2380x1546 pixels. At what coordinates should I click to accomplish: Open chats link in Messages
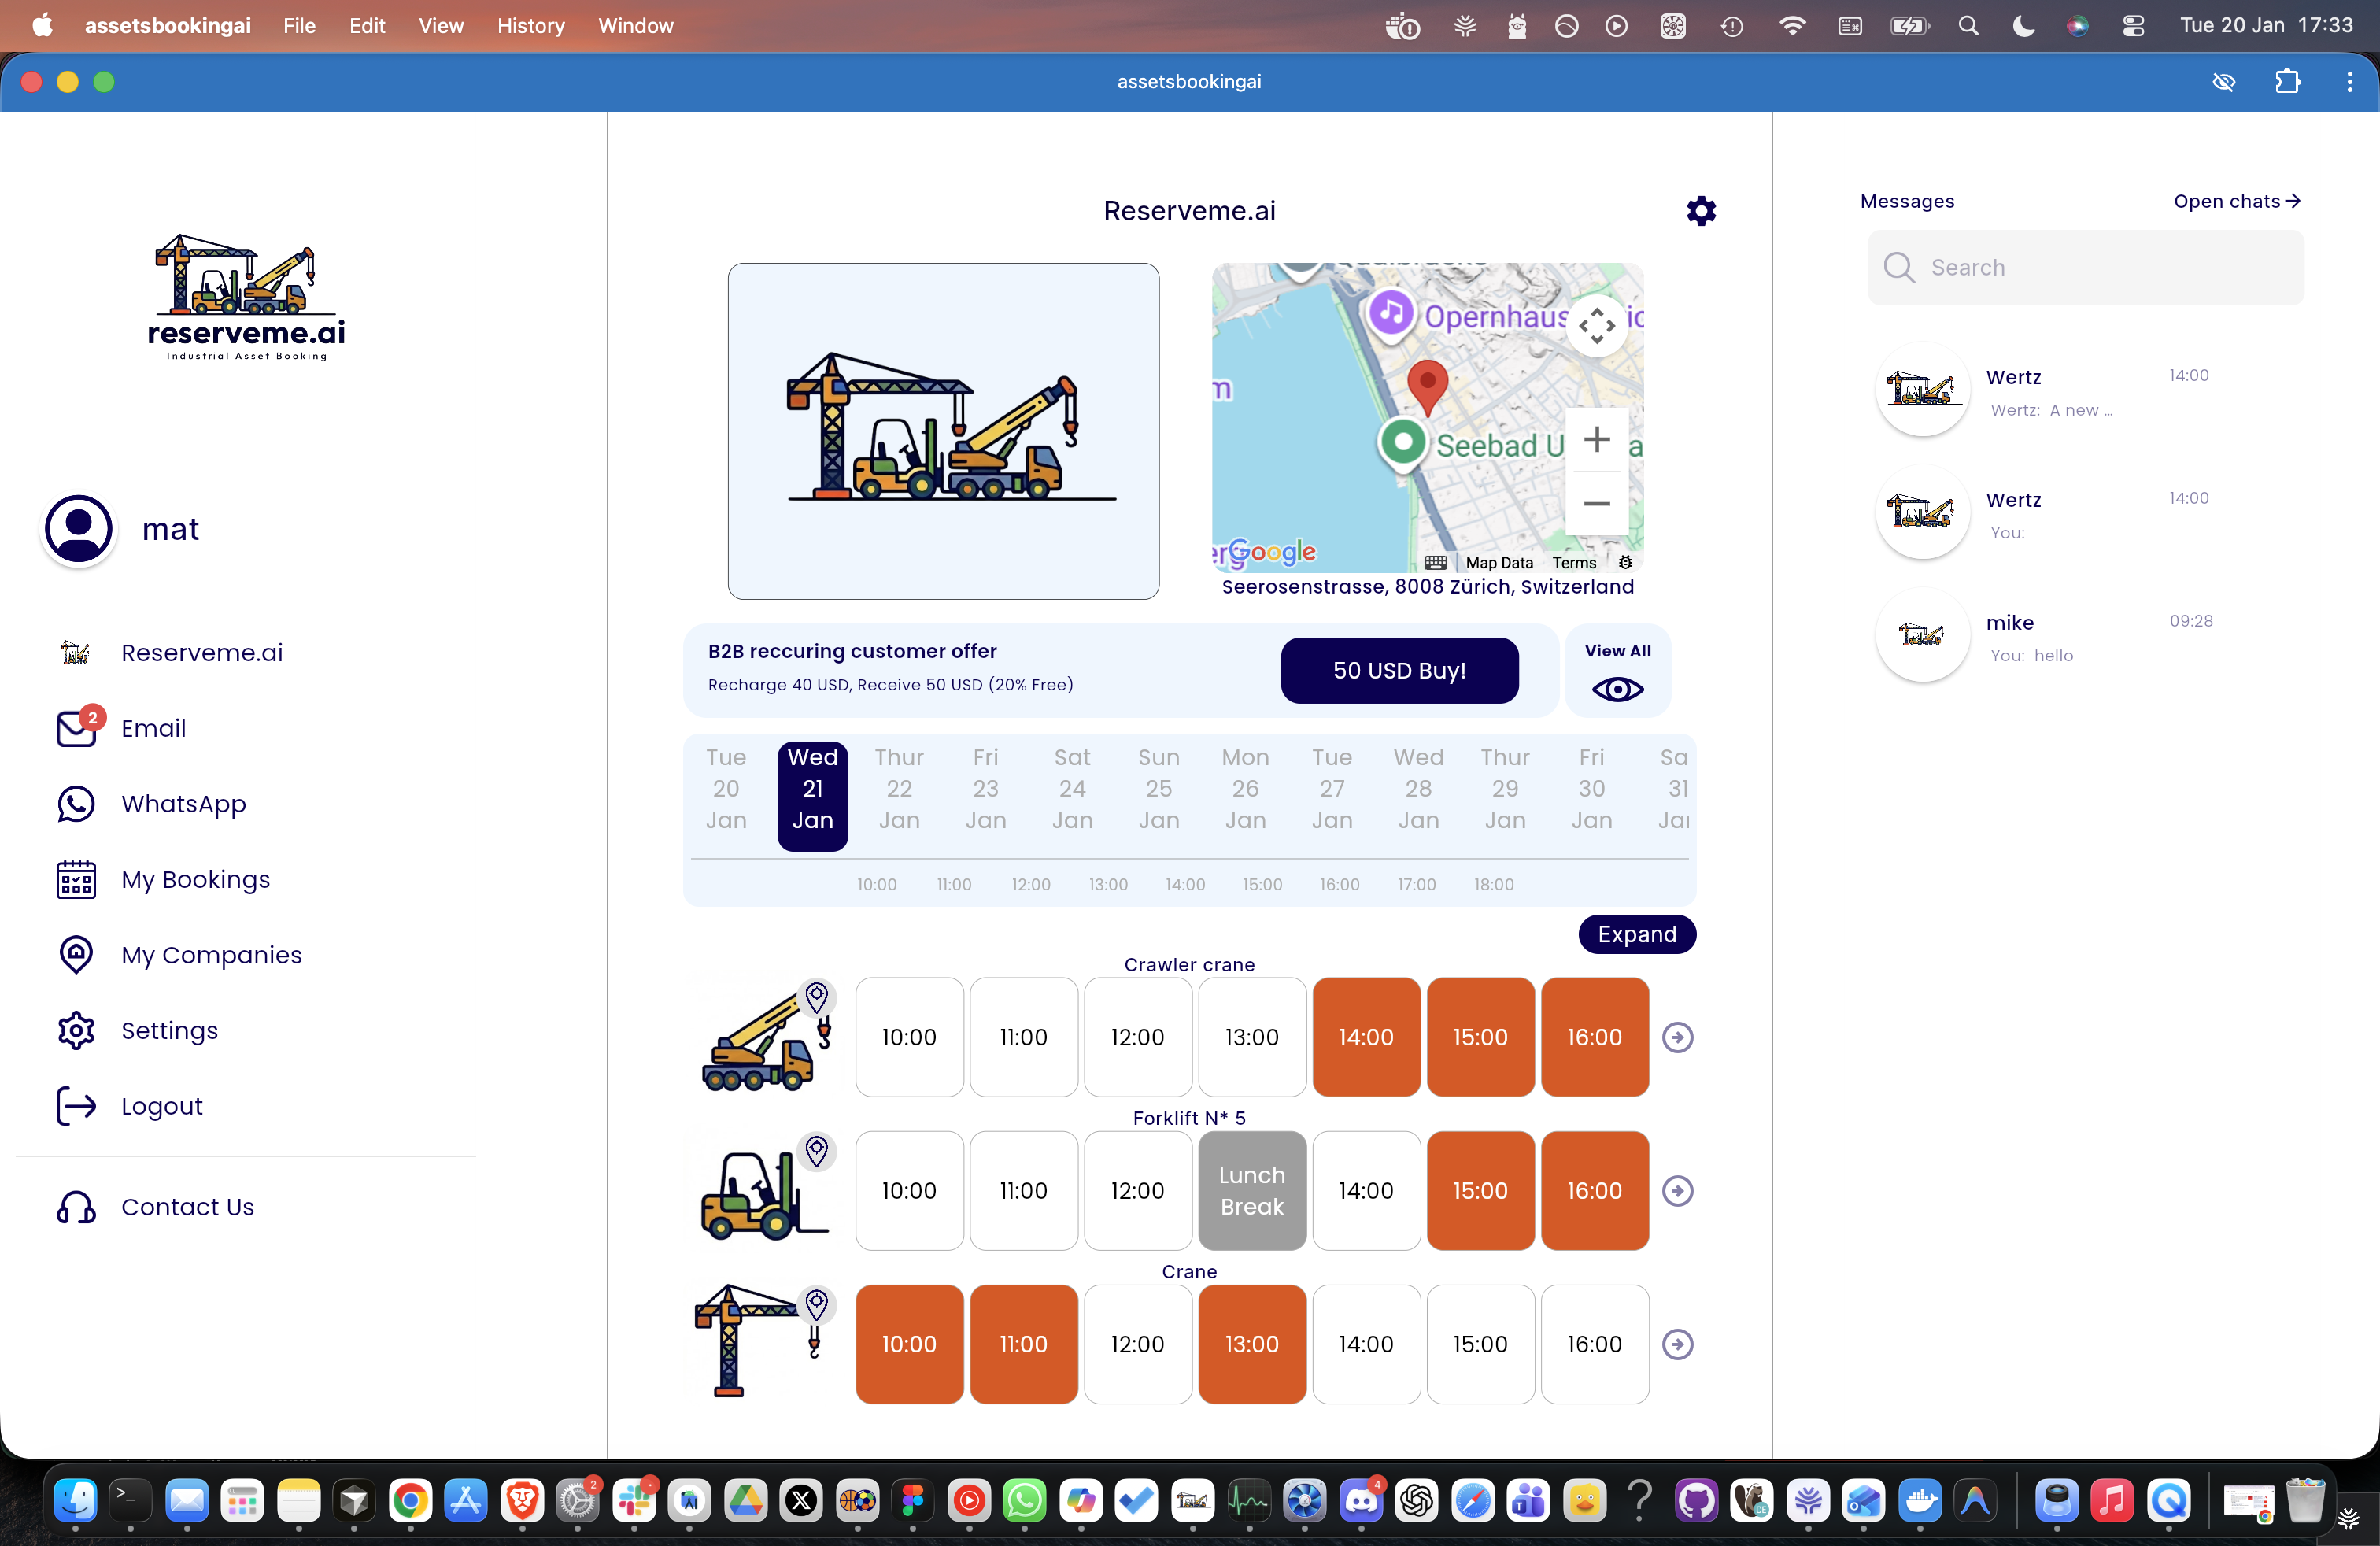2236,201
